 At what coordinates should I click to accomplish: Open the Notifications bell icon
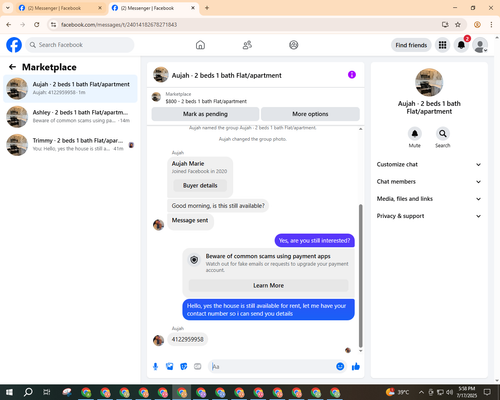(461, 45)
